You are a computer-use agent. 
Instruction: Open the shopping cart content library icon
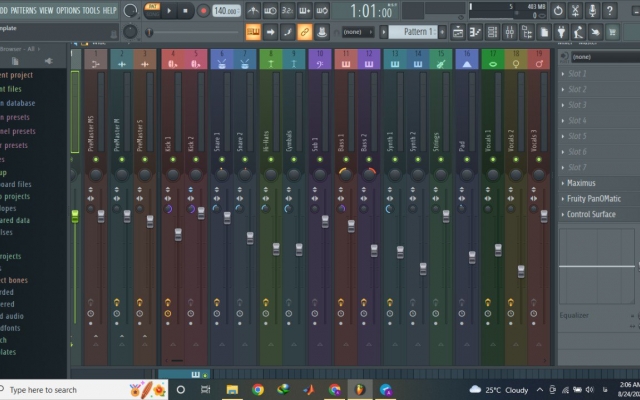pos(612,32)
